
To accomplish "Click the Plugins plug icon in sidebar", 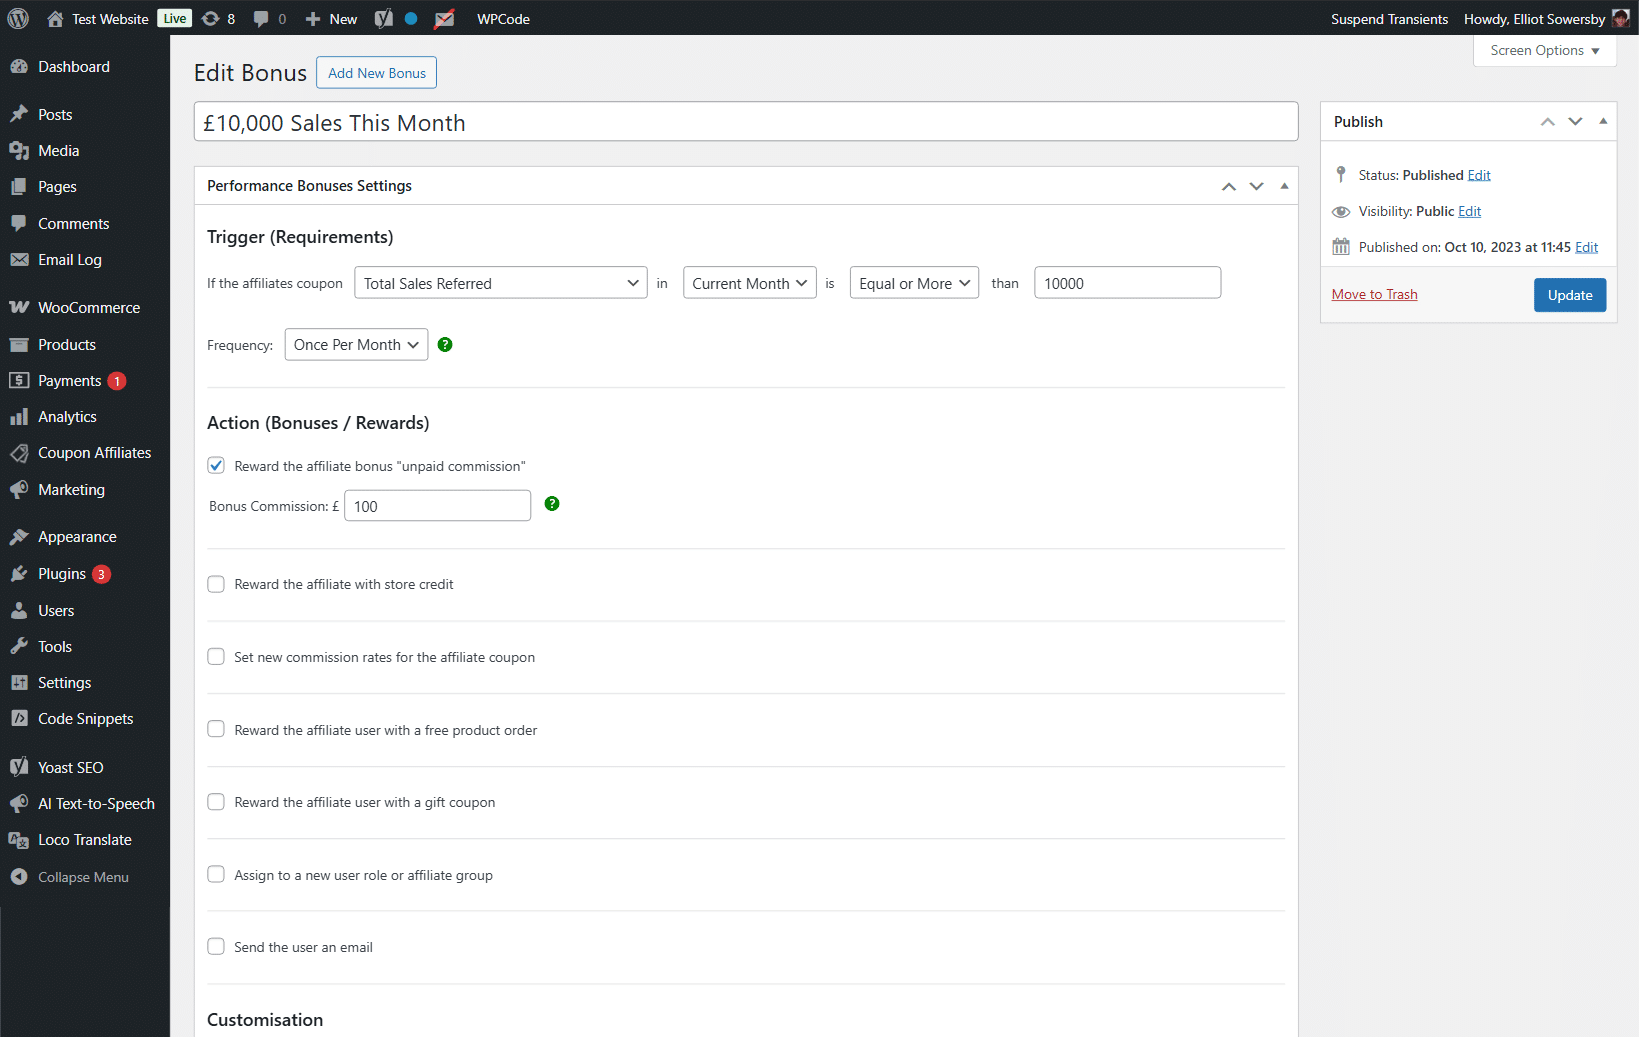I will (19, 574).
